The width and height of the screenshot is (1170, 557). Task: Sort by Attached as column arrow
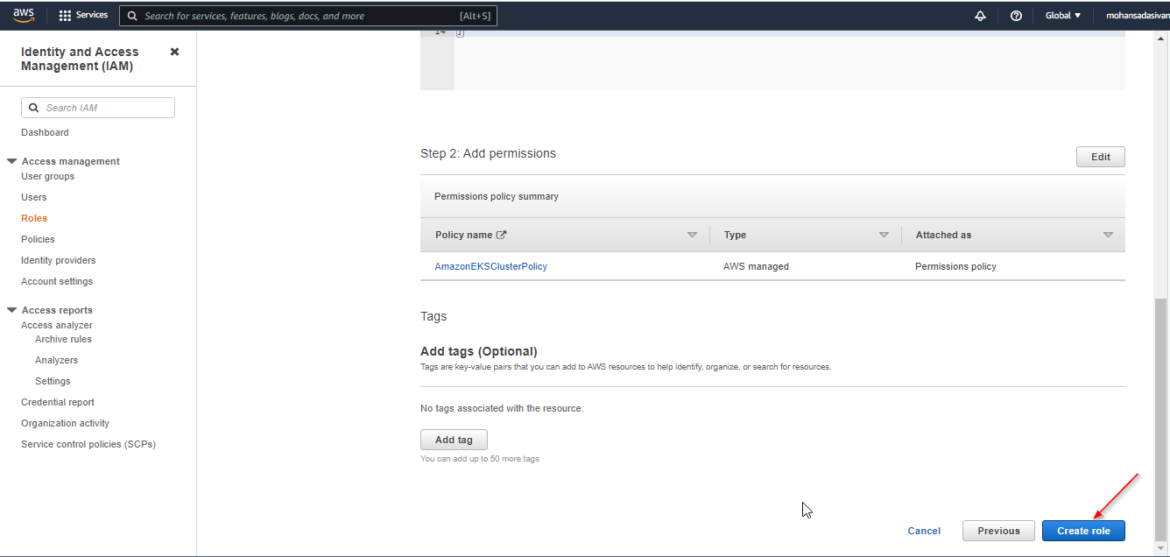point(1108,234)
